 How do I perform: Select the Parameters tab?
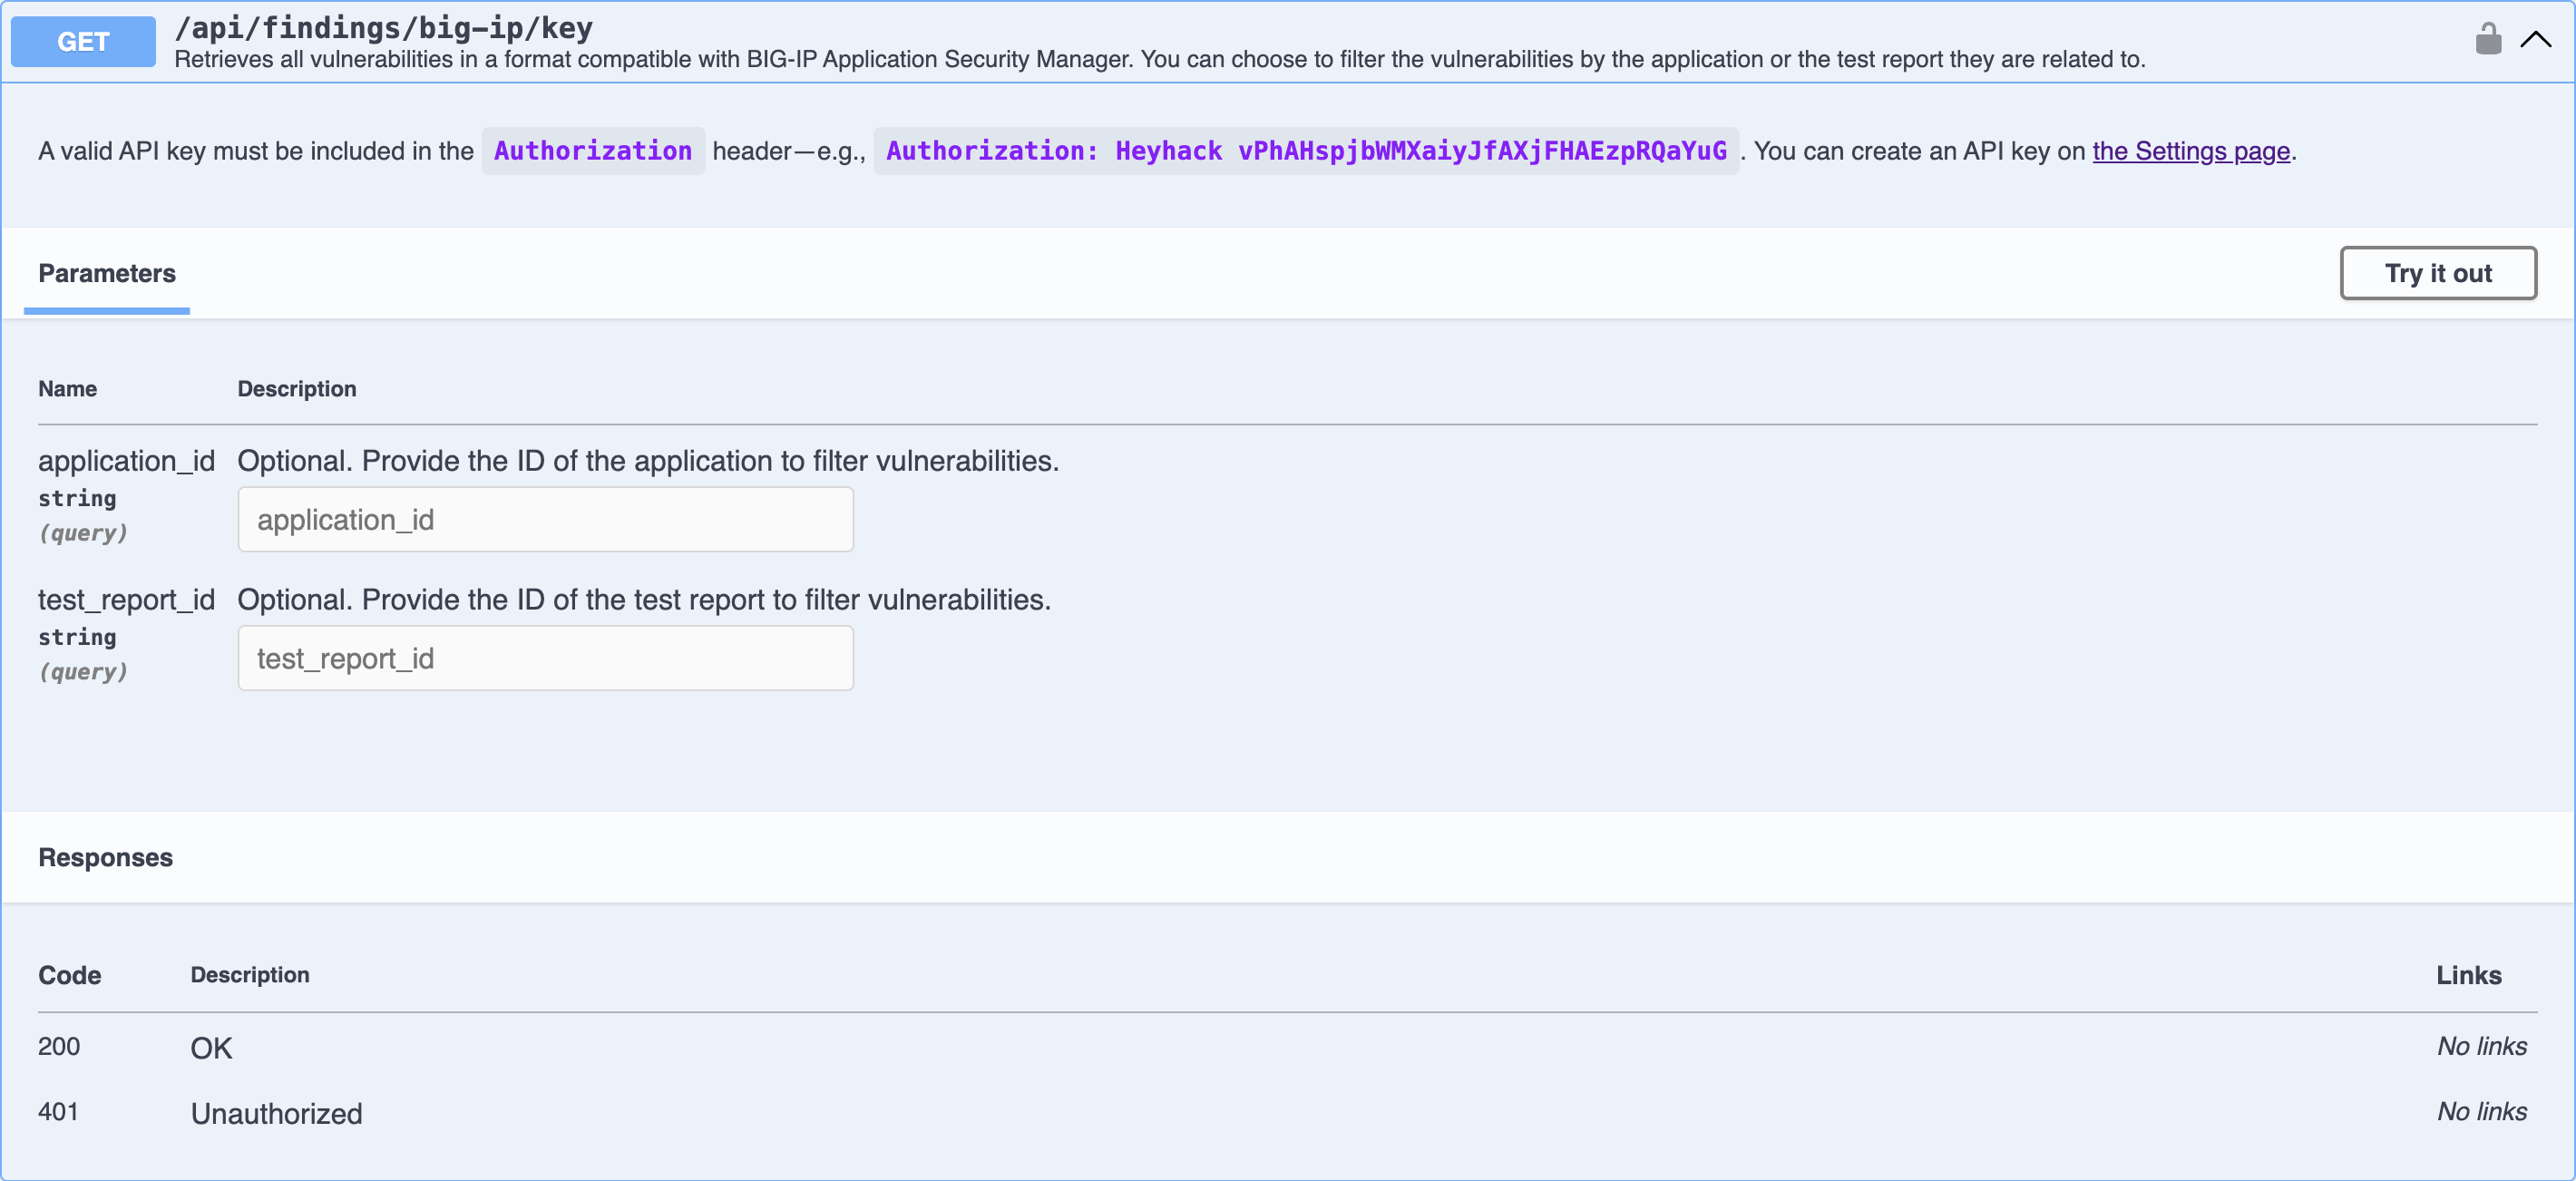pos(106,272)
